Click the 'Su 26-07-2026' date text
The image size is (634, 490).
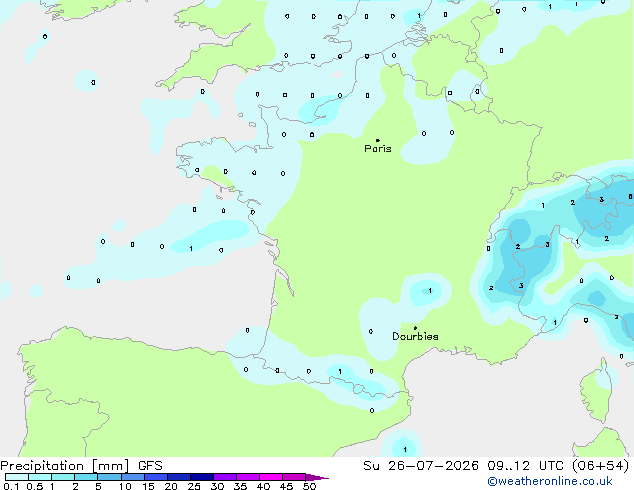[421, 466]
